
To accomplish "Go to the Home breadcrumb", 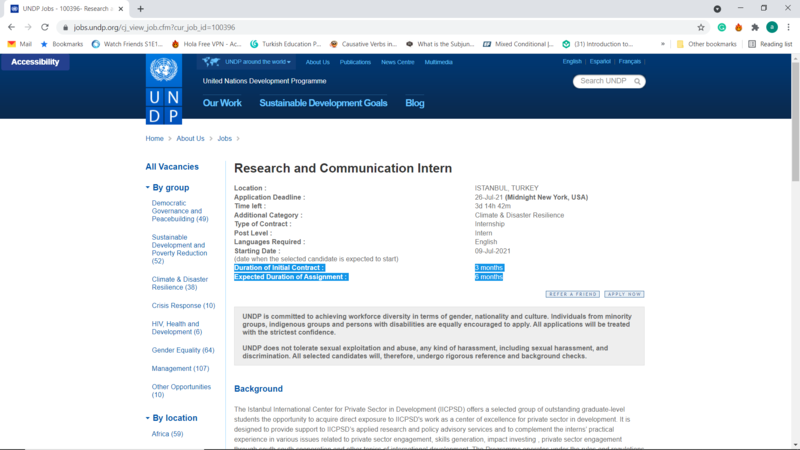I will click(x=154, y=138).
